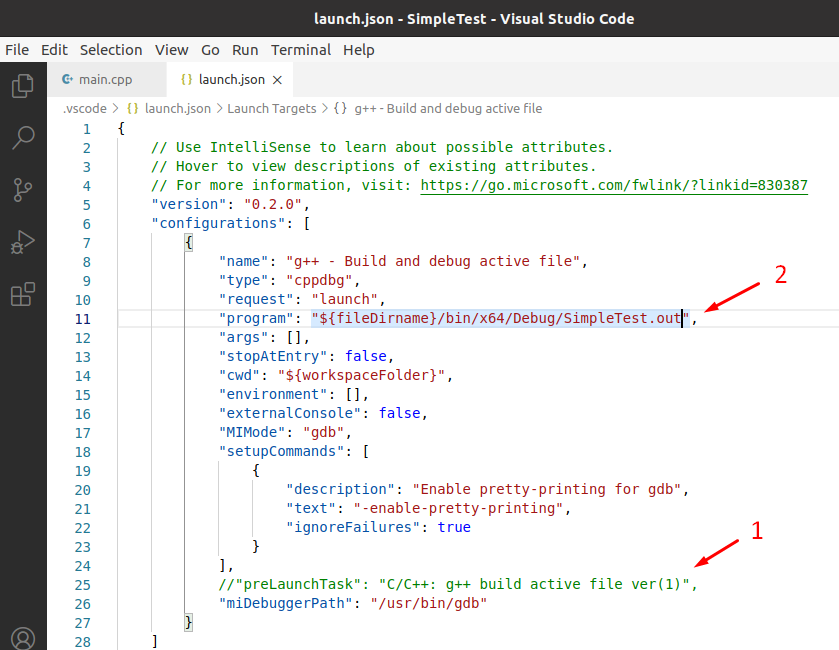
Task: Click the "configurations" key
Action: pos(218,223)
